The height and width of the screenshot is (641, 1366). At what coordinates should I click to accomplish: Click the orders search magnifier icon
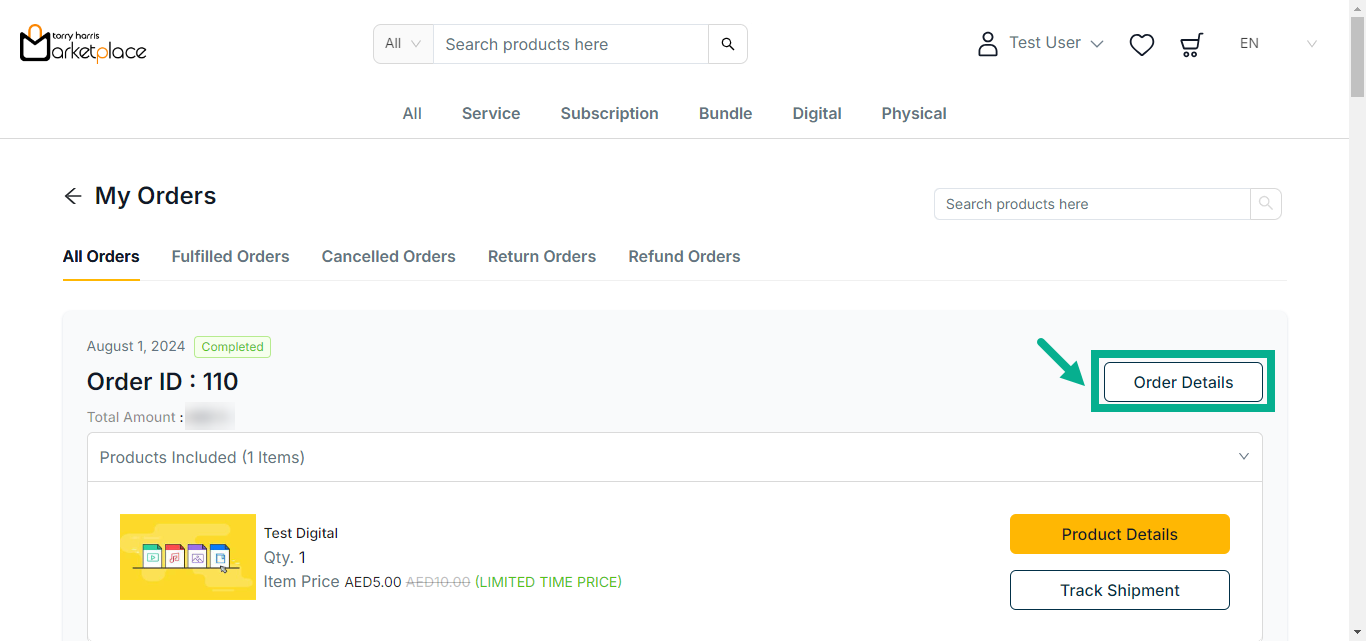click(x=1265, y=204)
